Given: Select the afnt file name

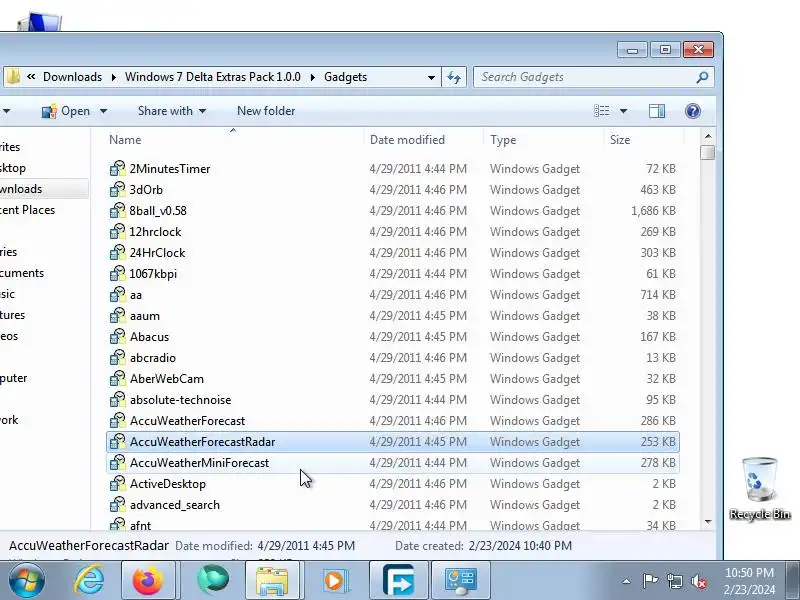Looking at the screenshot, I should [140, 525].
